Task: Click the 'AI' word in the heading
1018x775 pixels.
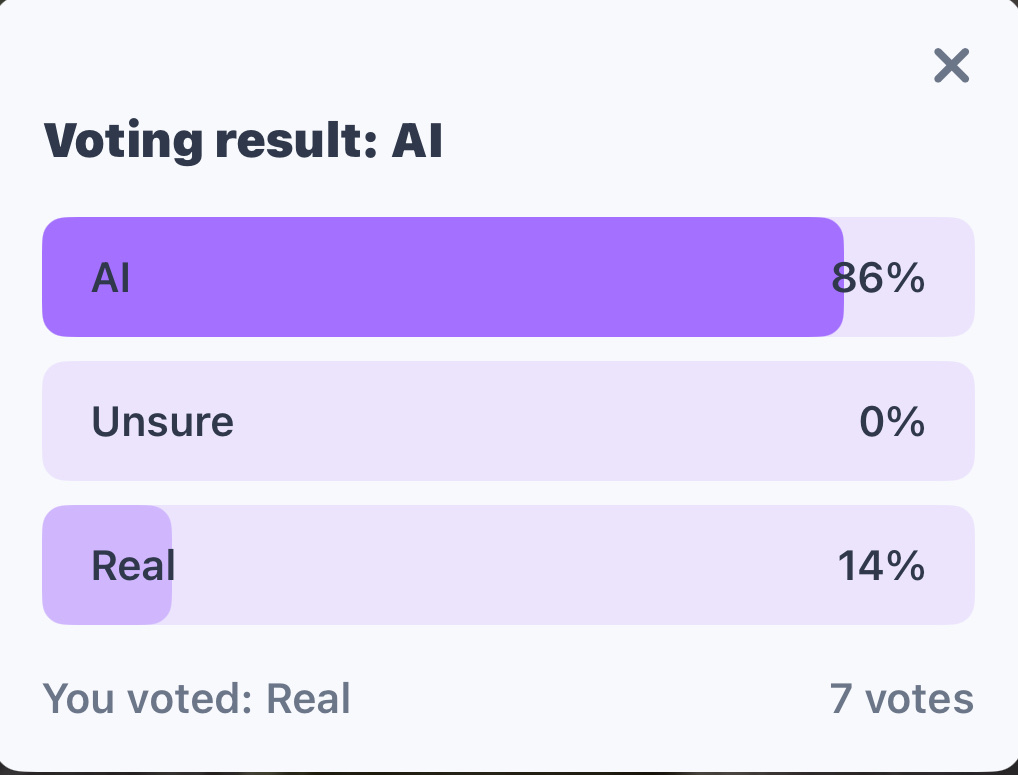Action: (x=417, y=141)
